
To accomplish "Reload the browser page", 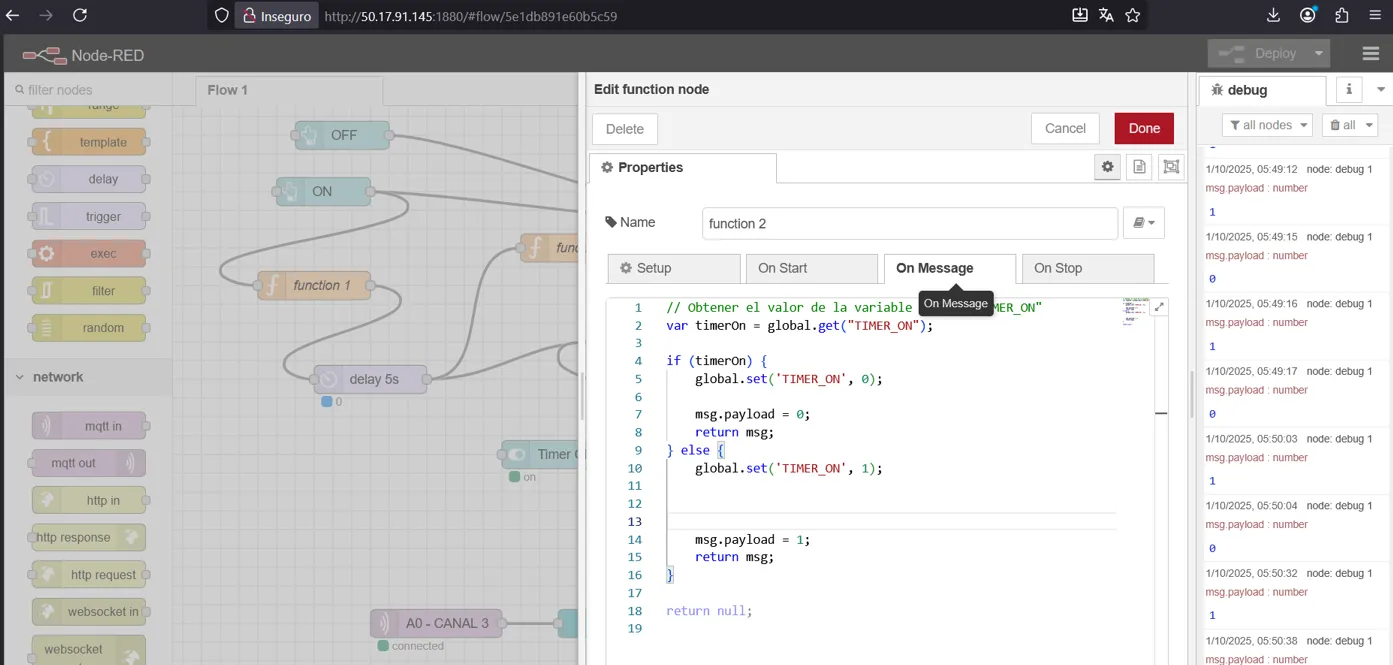I will [80, 15].
